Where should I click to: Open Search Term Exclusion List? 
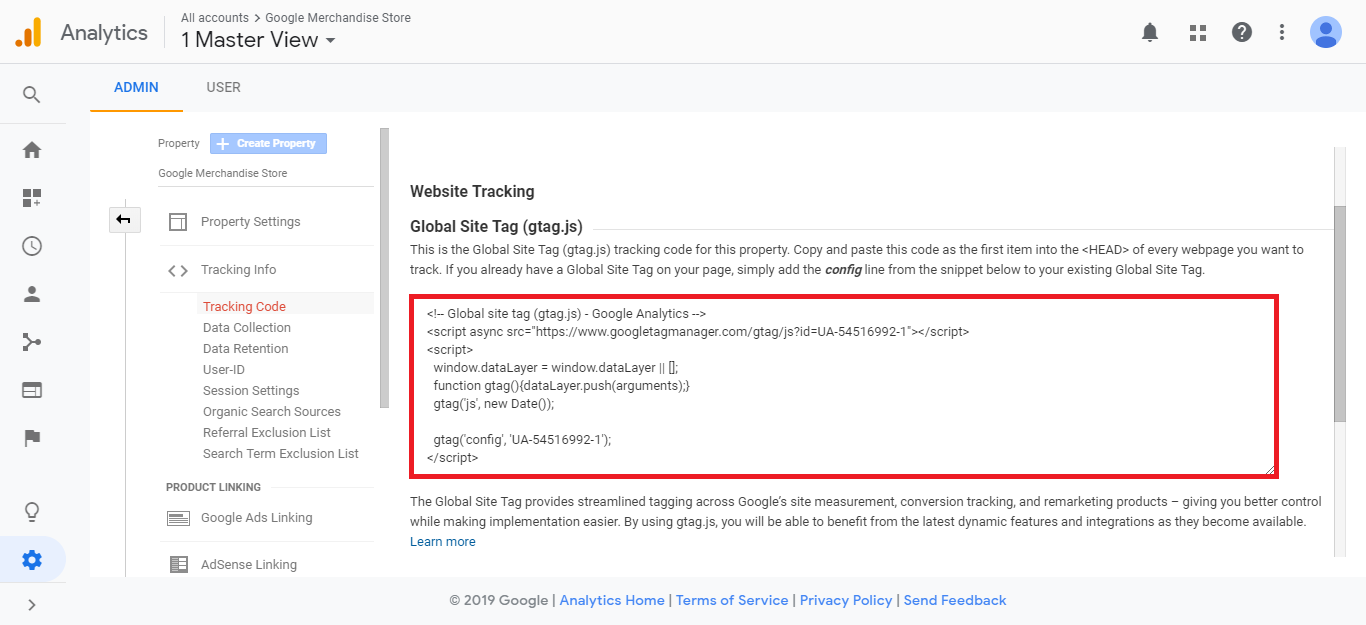coord(281,454)
